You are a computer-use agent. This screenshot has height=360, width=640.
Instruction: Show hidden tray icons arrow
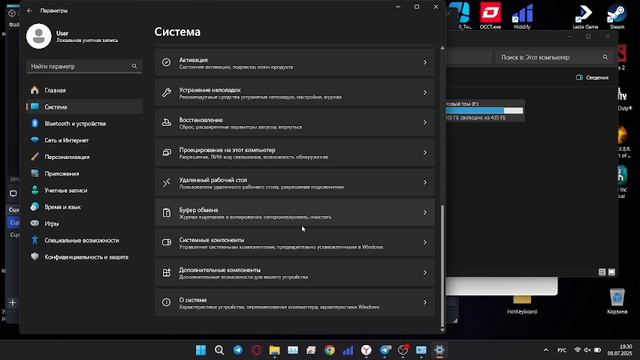pos(546,350)
